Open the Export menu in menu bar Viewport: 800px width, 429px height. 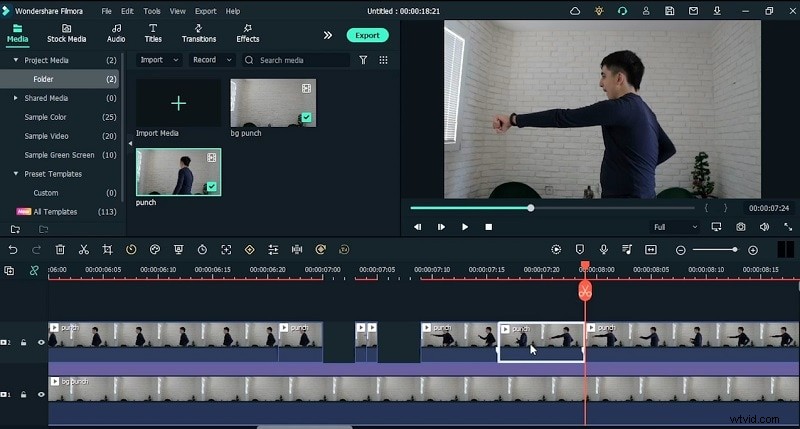(206, 11)
